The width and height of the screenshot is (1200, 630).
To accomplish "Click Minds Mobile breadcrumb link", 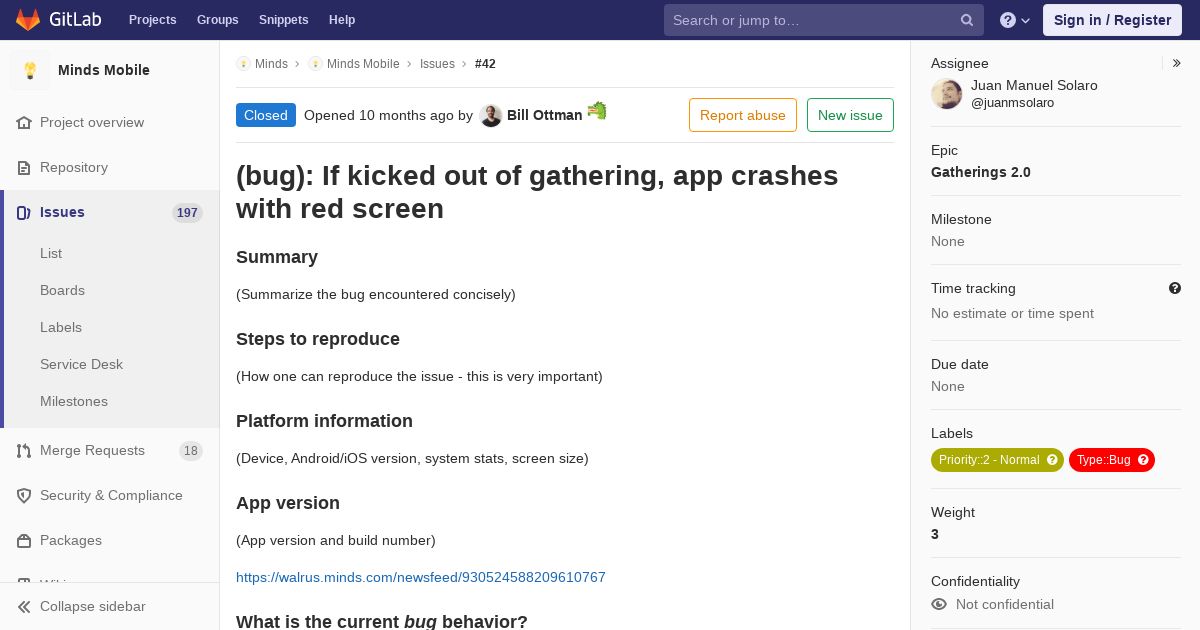I will [x=363, y=64].
